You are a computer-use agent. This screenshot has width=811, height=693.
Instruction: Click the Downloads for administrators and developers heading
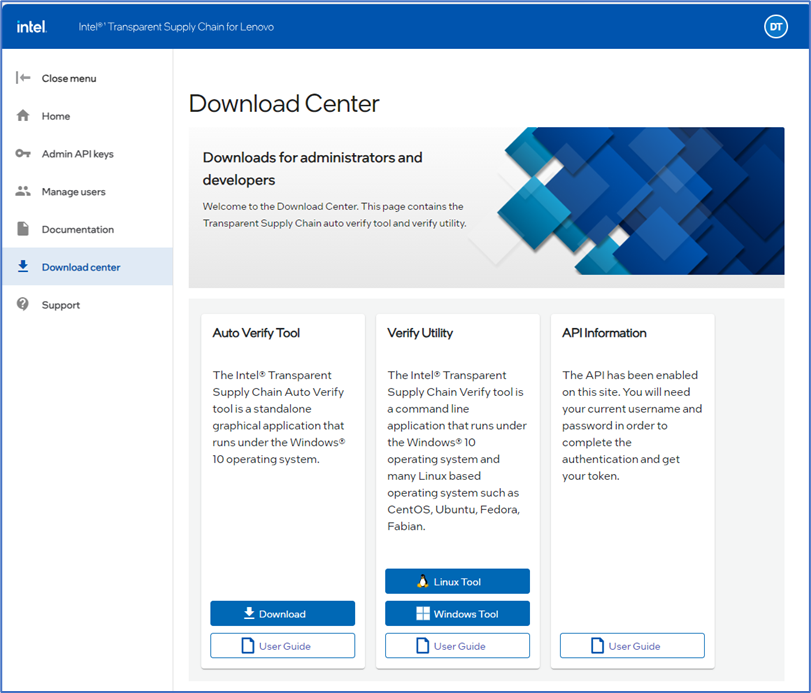[x=312, y=169]
